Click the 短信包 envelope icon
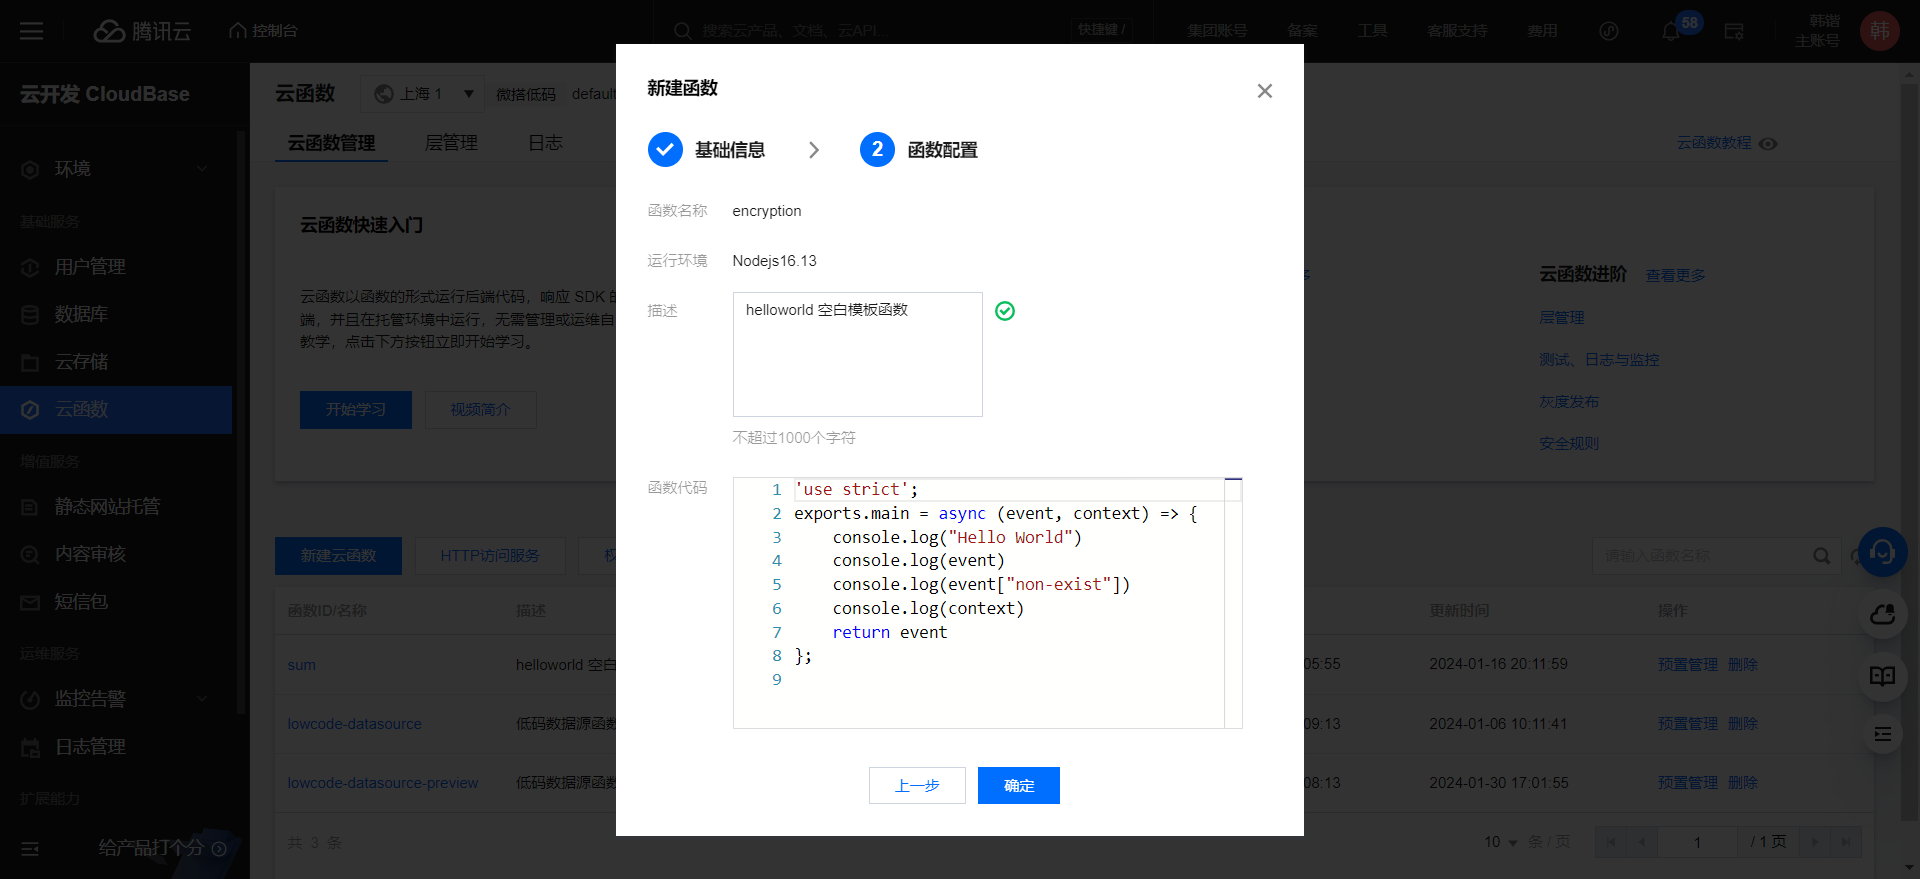The width and height of the screenshot is (1920, 879). tap(30, 602)
